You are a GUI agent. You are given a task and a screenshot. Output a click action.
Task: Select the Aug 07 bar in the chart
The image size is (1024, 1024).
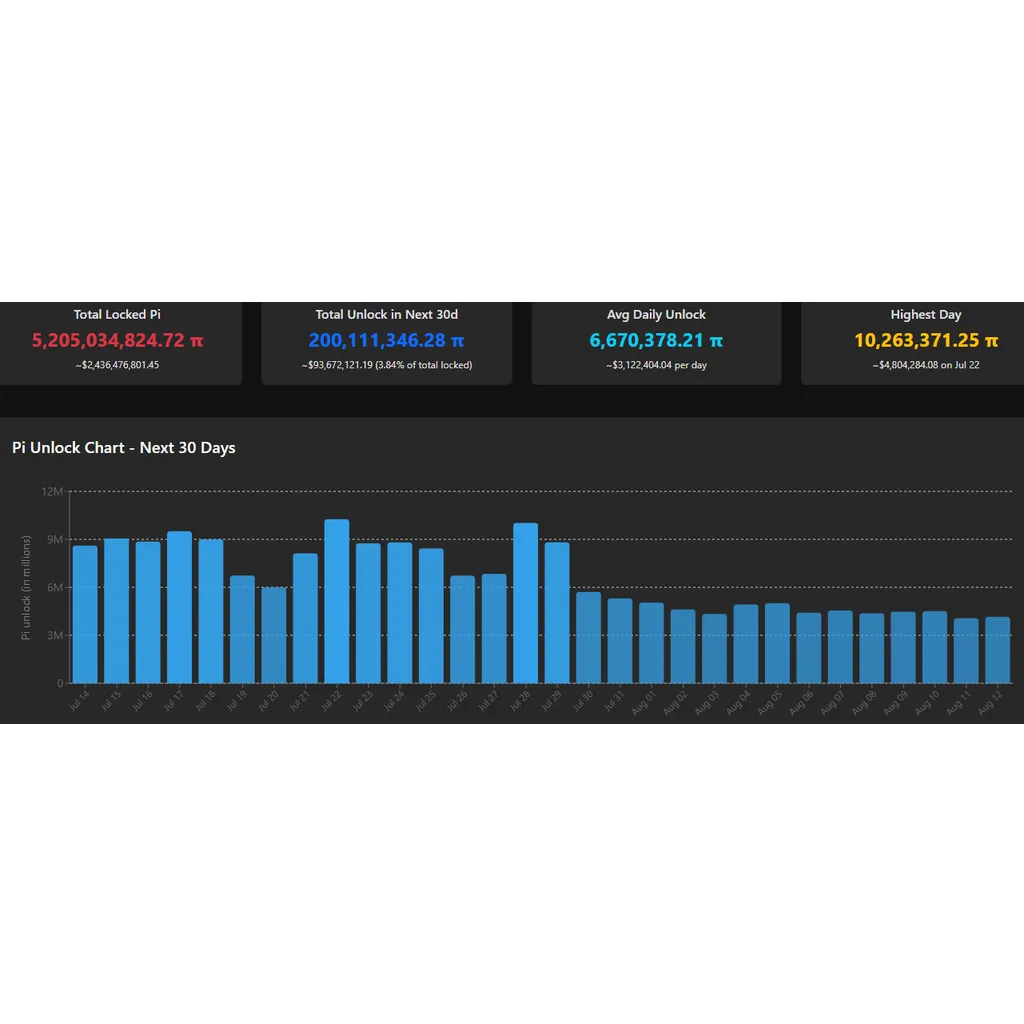pyautogui.click(x=840, y=647)
